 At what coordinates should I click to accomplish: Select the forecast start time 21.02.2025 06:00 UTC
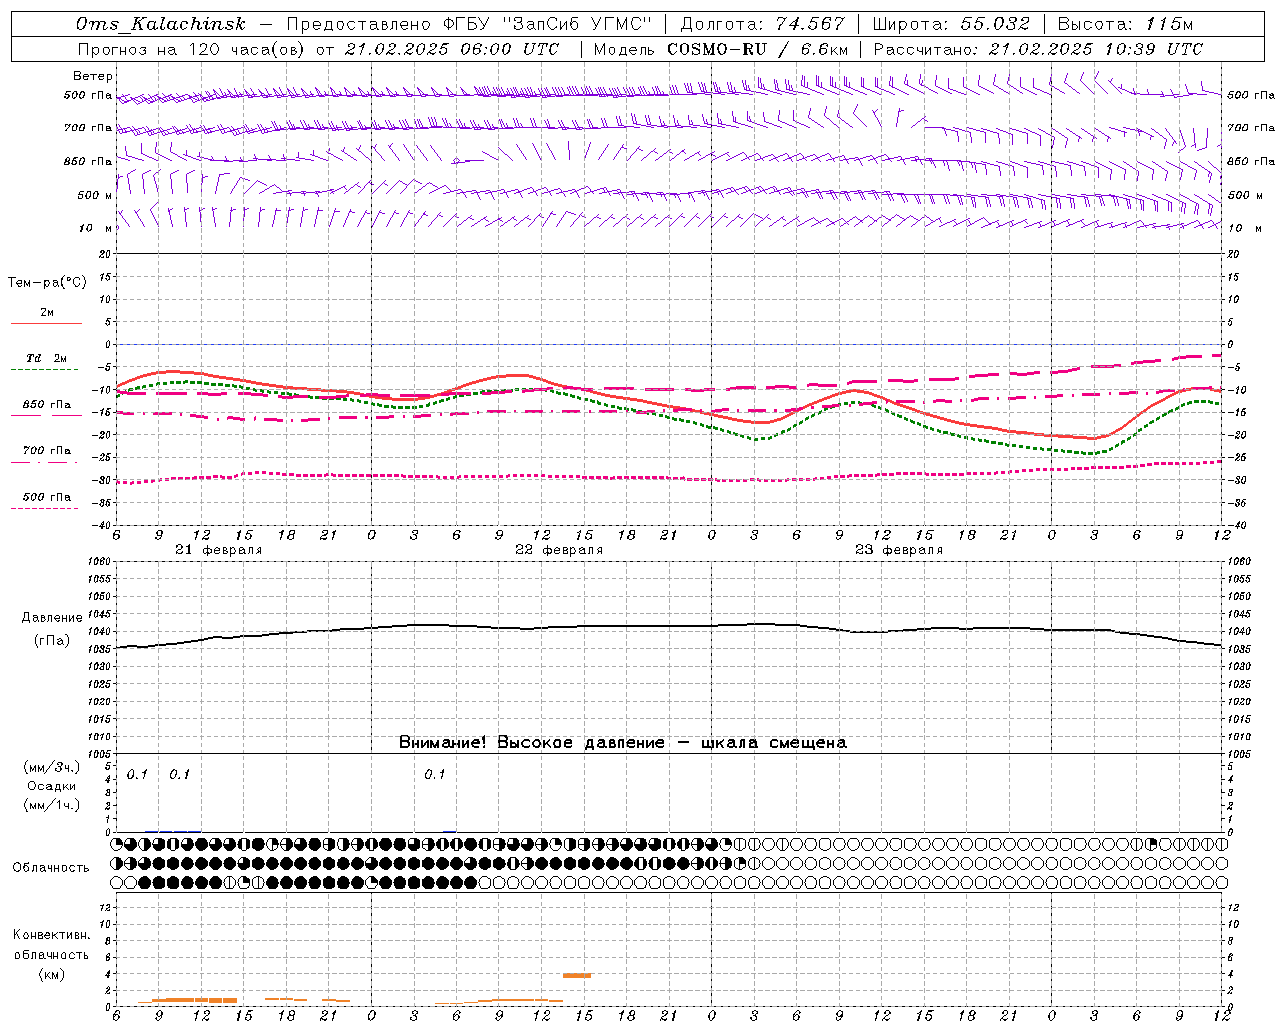[452, 49]
